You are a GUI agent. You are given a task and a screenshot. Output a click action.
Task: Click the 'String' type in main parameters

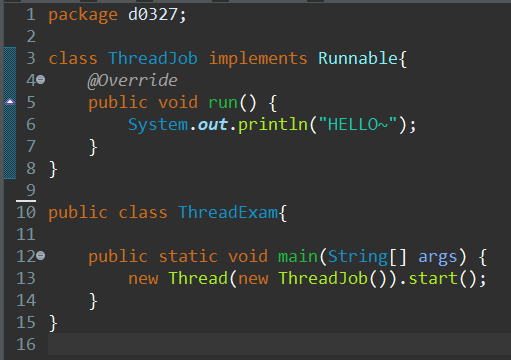coord(358,257)
